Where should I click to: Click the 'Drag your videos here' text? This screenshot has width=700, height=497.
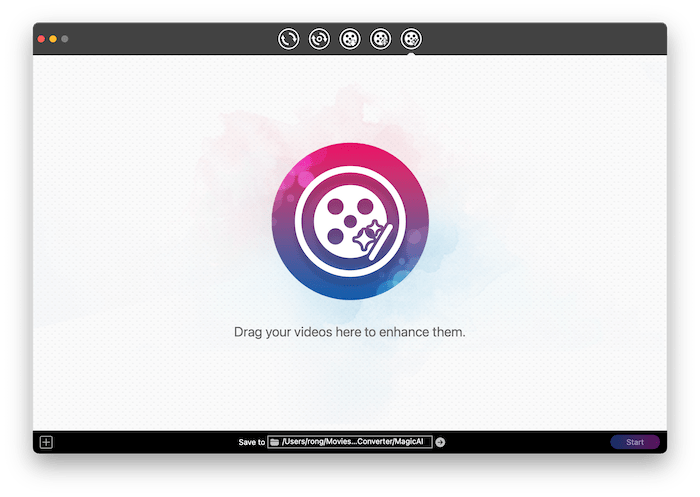[350, 331]
